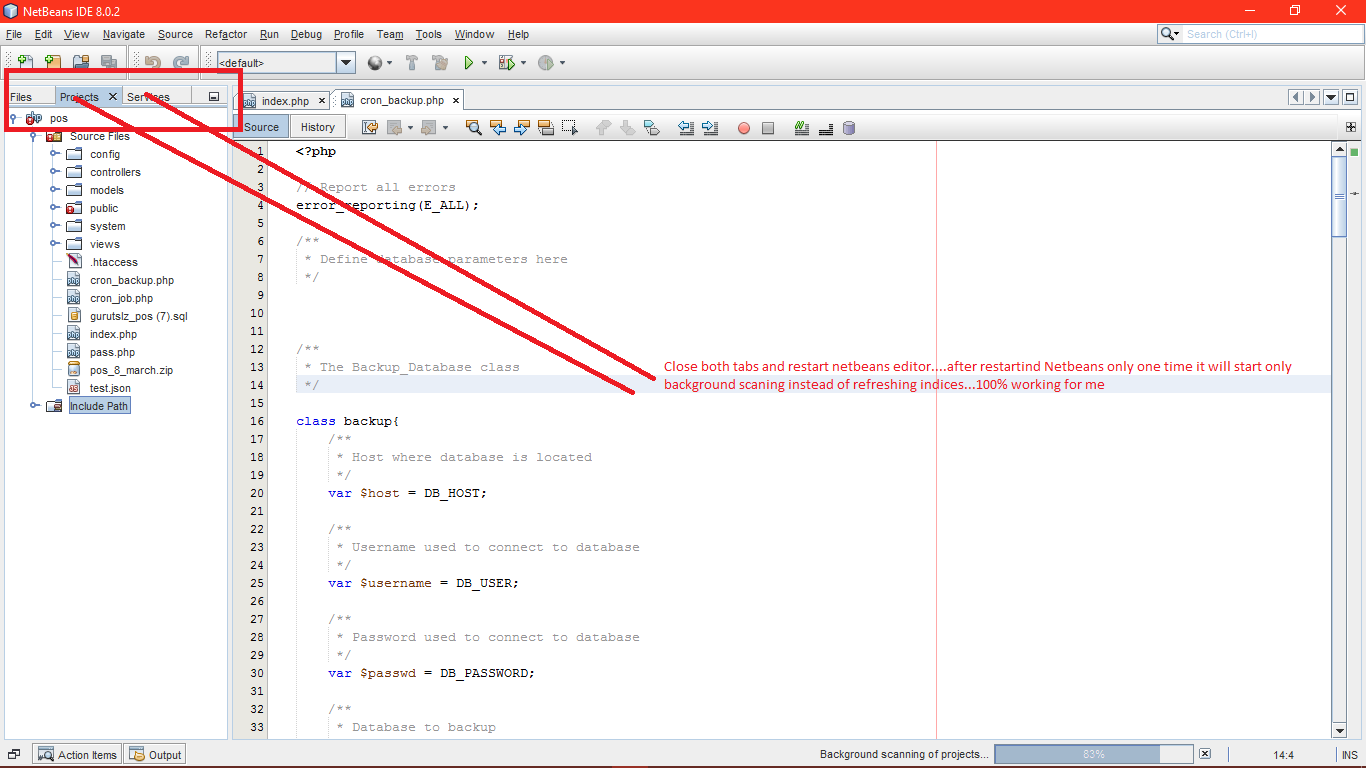Screen dimensions: 1366x768
Task: Click the Toggle Bookmark icon
Action: coord(652,127)
